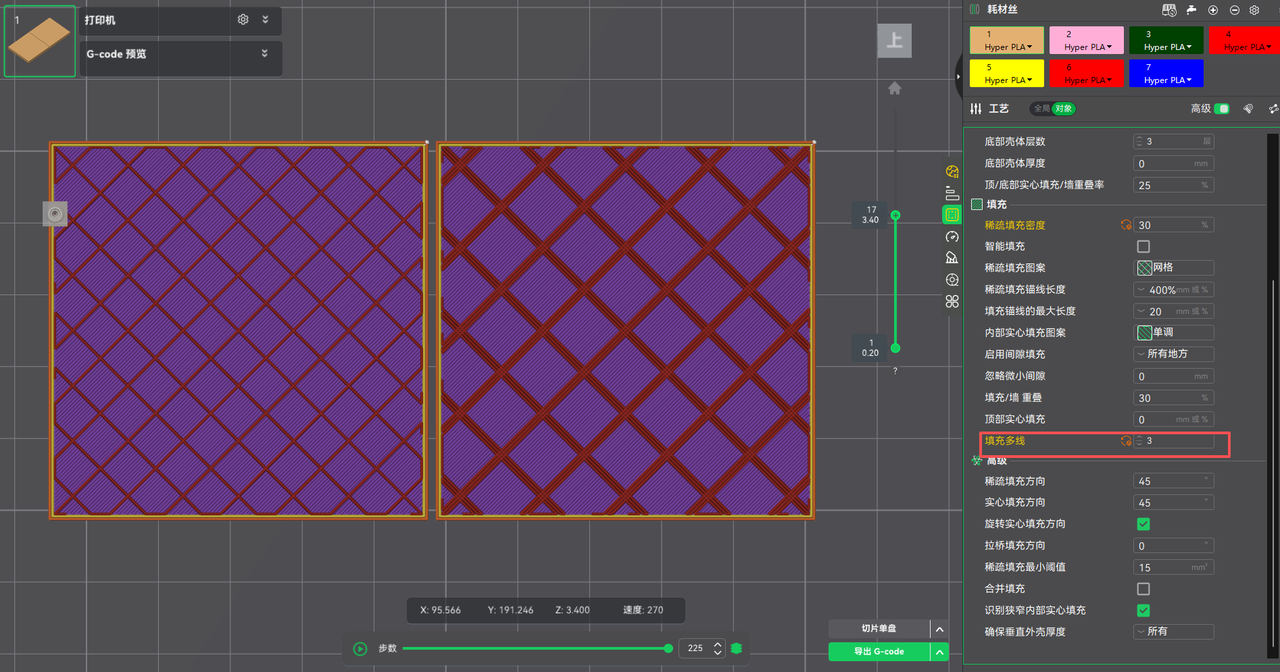Enable the 智能填充 checkbox
This screenshot has width=1280, height=672.
tap(1143, 246)
